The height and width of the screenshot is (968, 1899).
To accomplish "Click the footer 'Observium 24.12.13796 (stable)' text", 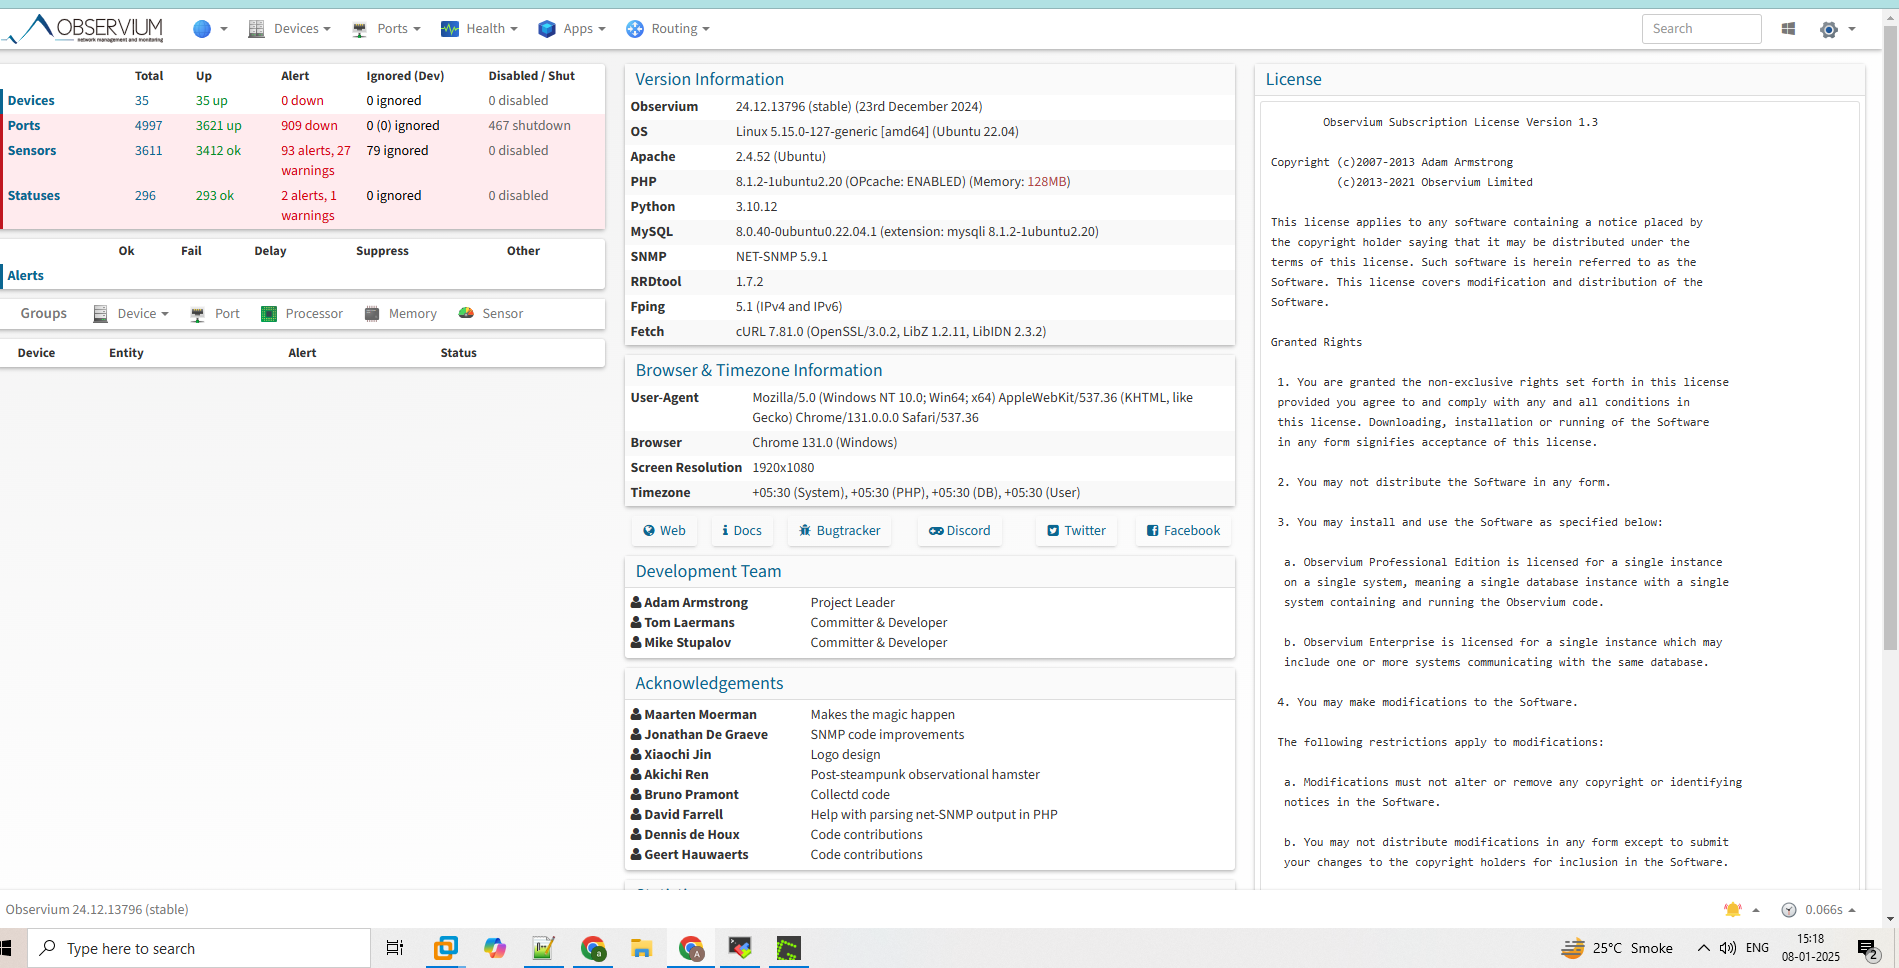I will pos(97,909).
